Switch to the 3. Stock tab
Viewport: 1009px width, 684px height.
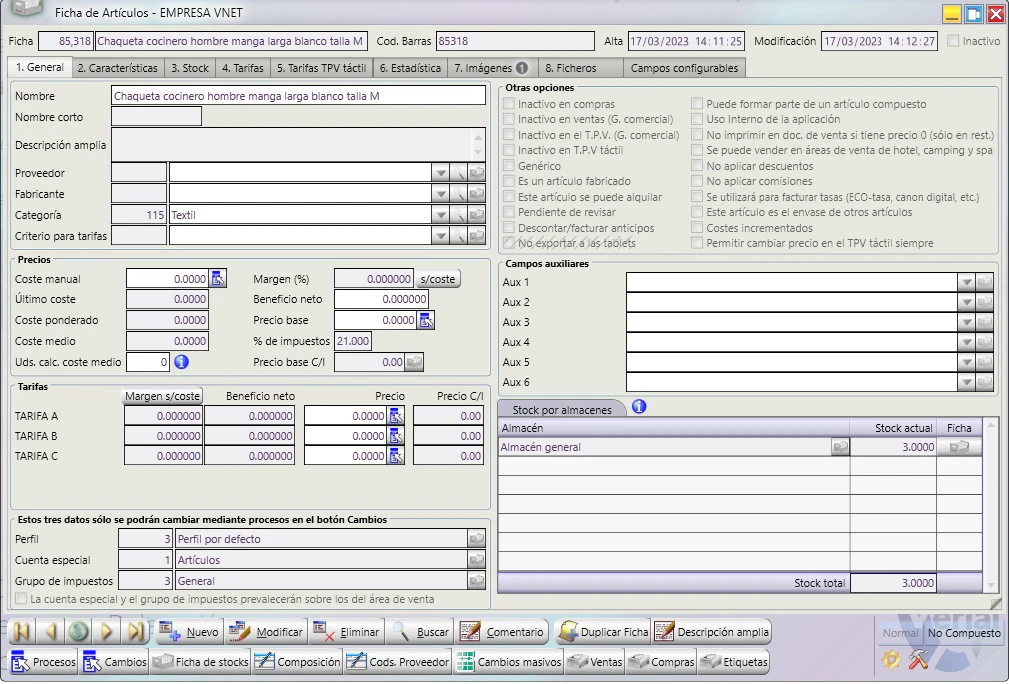coord(190,68)
